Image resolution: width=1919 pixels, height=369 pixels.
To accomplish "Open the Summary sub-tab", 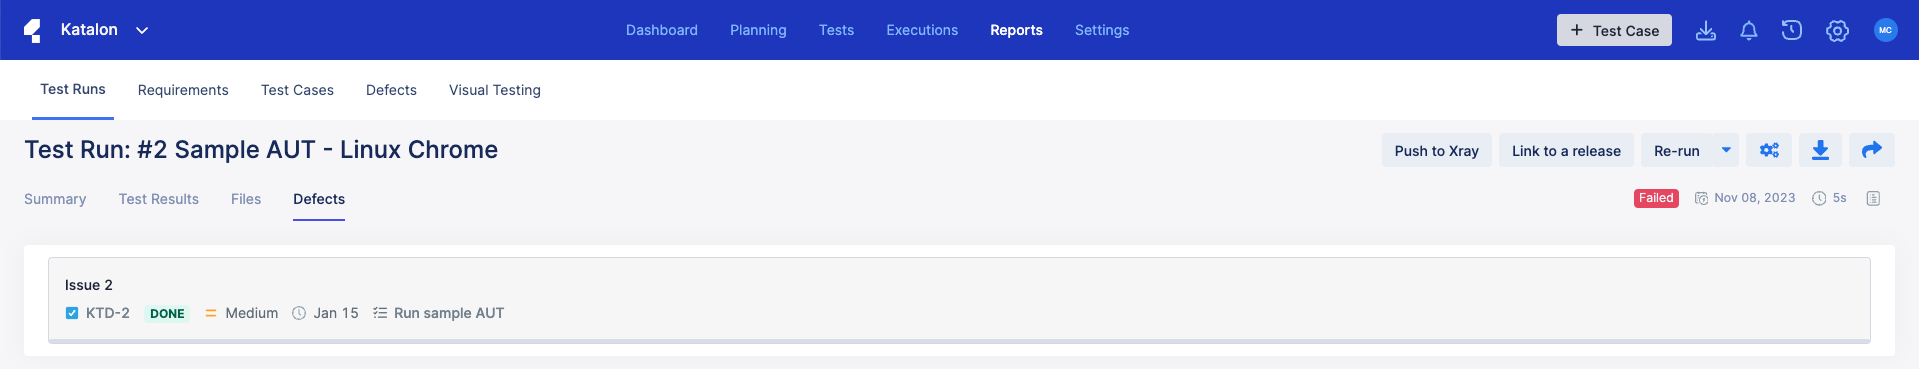I will point(55,199).
